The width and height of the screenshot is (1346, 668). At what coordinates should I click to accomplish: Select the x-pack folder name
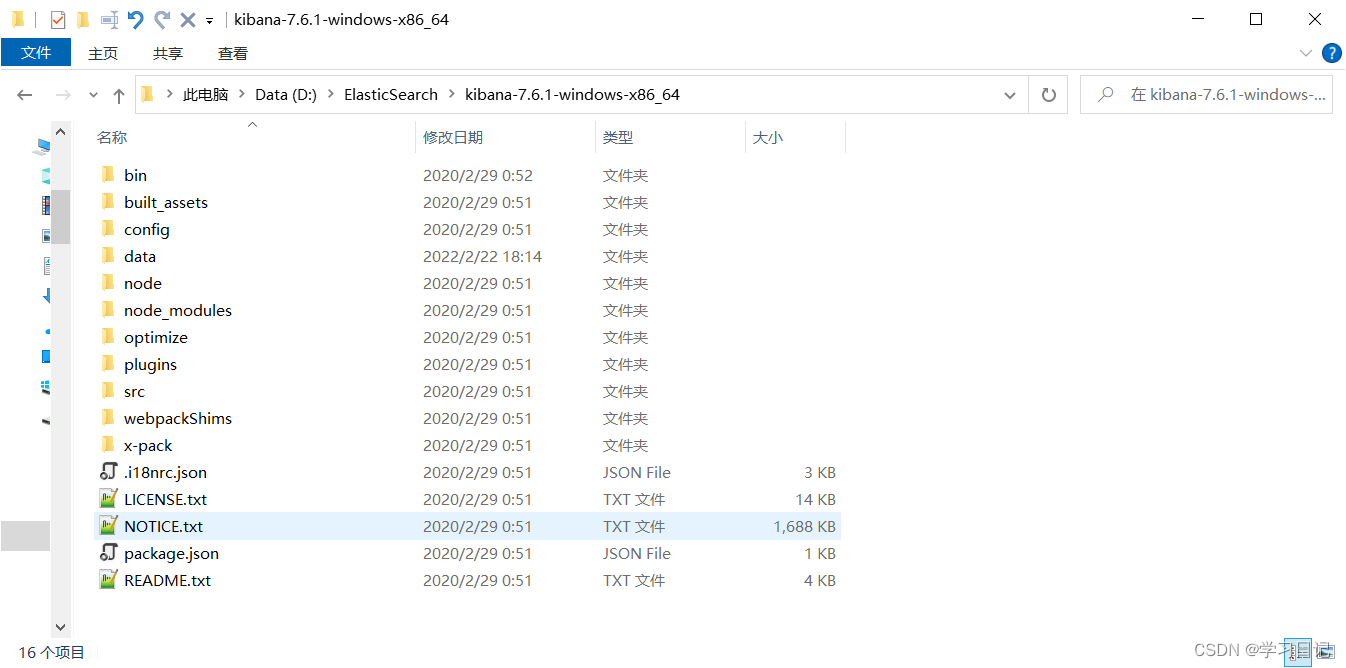click(x=148, y=445)
